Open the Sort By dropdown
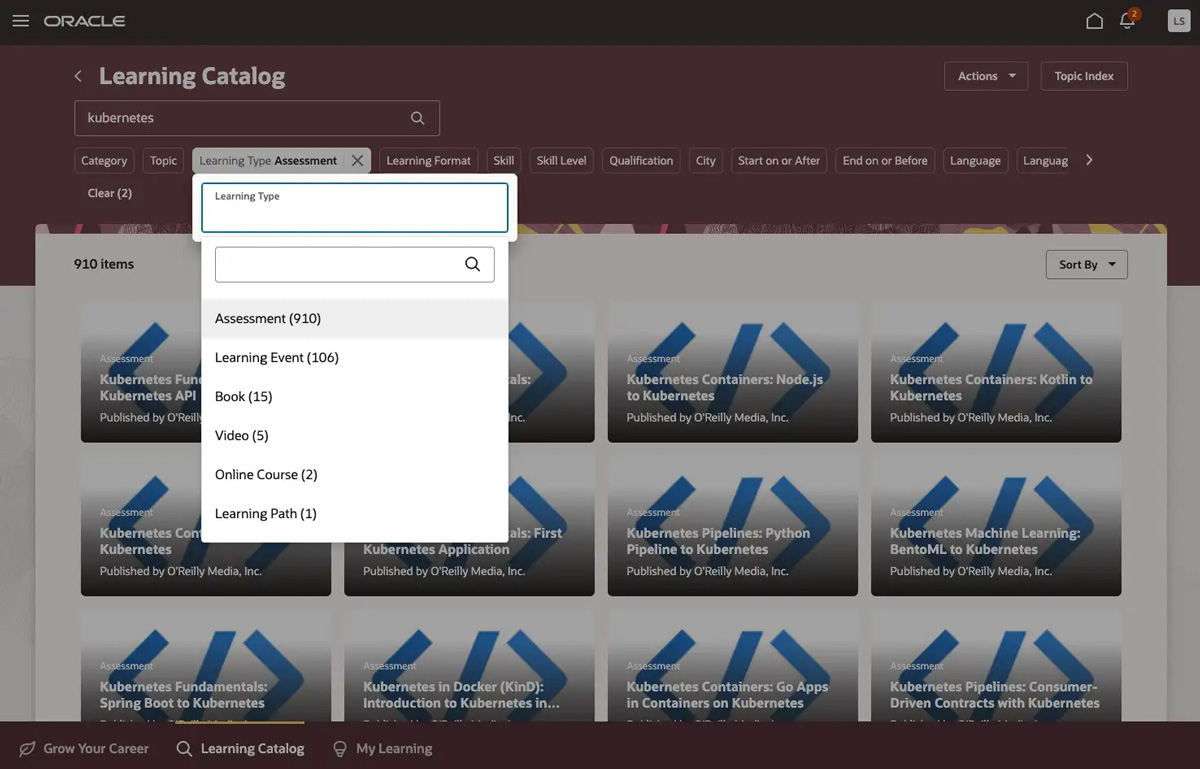 coord(1086,264)
